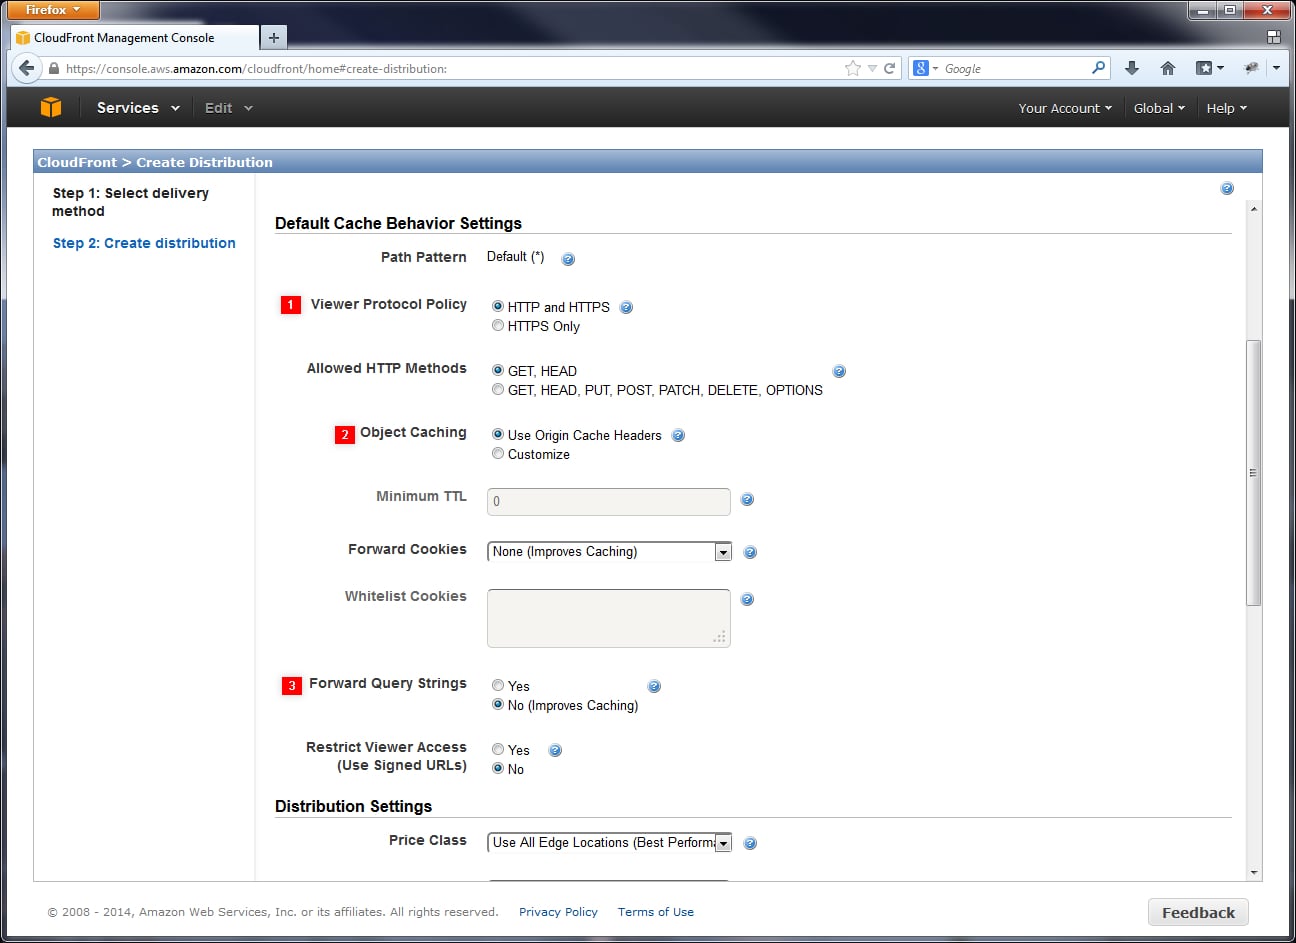
Task: Open help icon for Viewer Protocol Policy
Action: (626, 307)
